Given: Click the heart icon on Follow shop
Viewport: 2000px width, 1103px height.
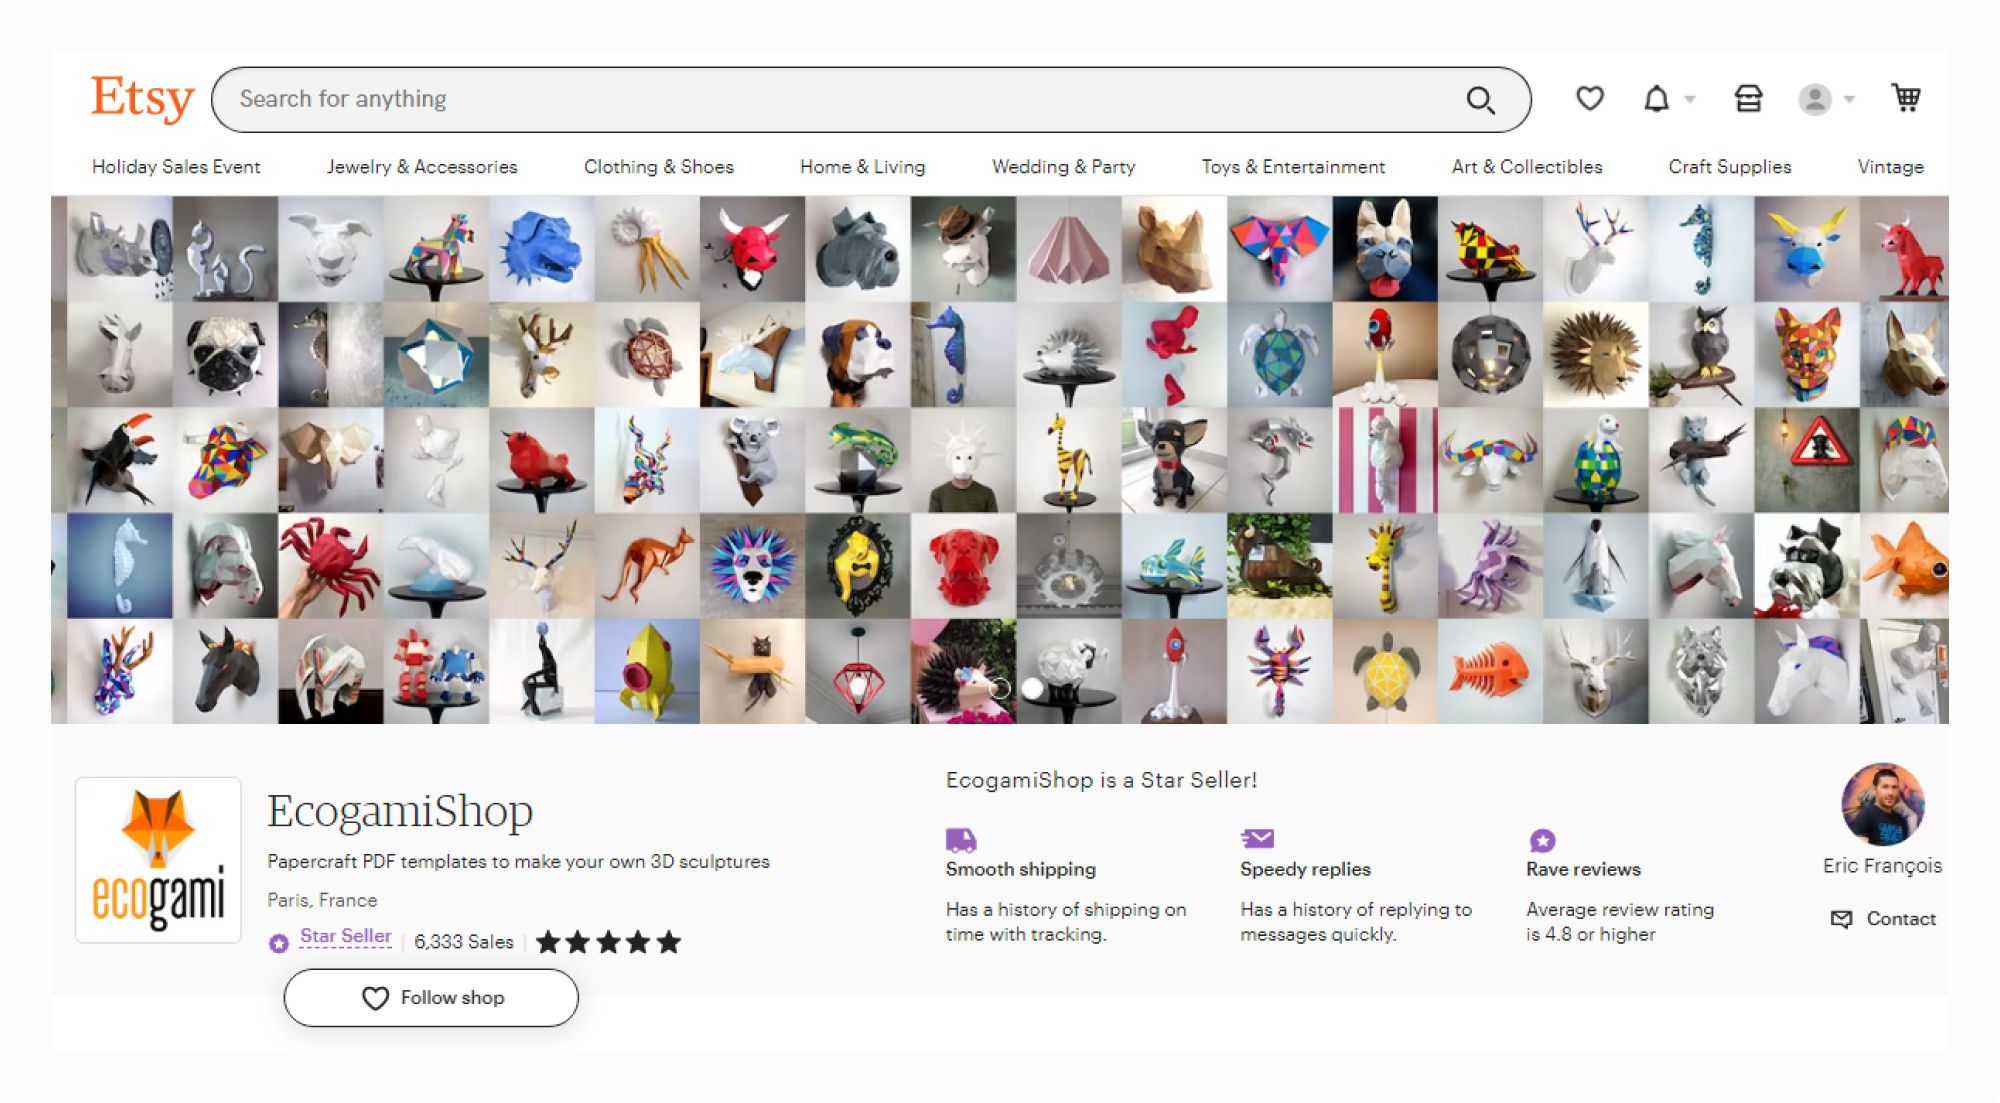Looking at the screenshot, I should pyautogui.click(x=375, y=998).
